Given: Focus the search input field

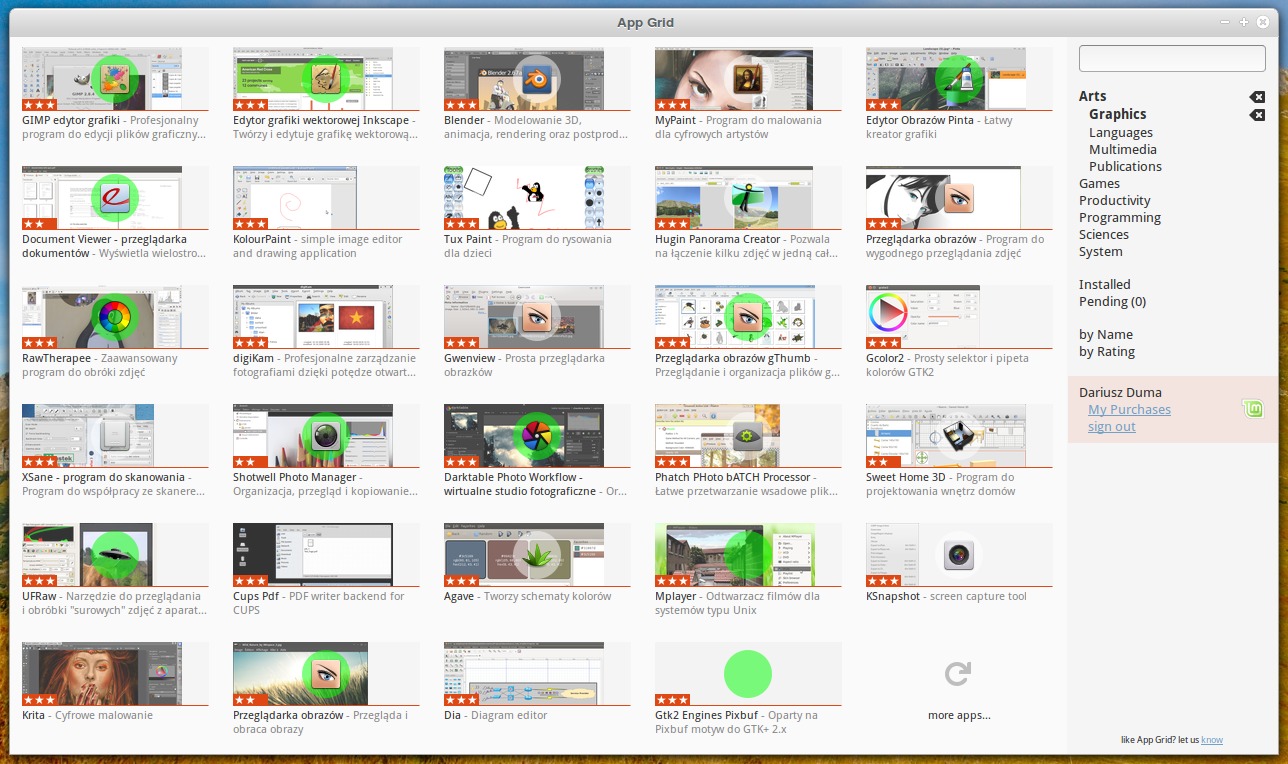Looking at the screenshot, I should [1172, 58].
